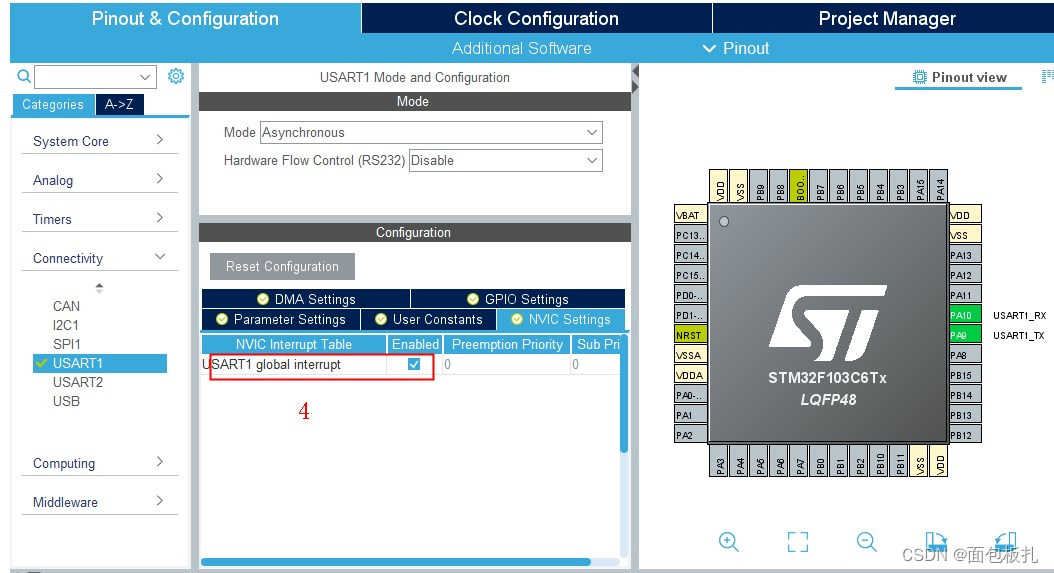Select CAN in Connectivity list
Image resolution: width=1054 pixels, height=573 pixels.
tap(67, 306)
